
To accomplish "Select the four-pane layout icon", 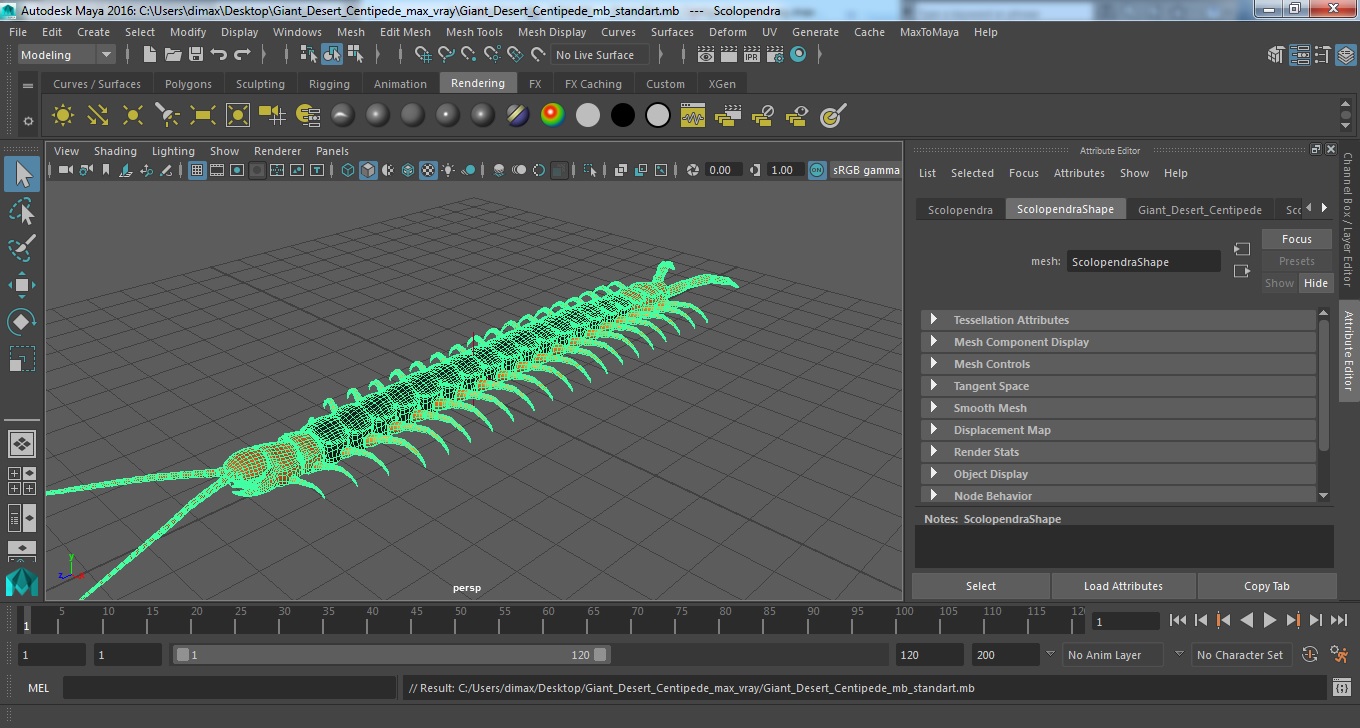I will tap(22, 481).
